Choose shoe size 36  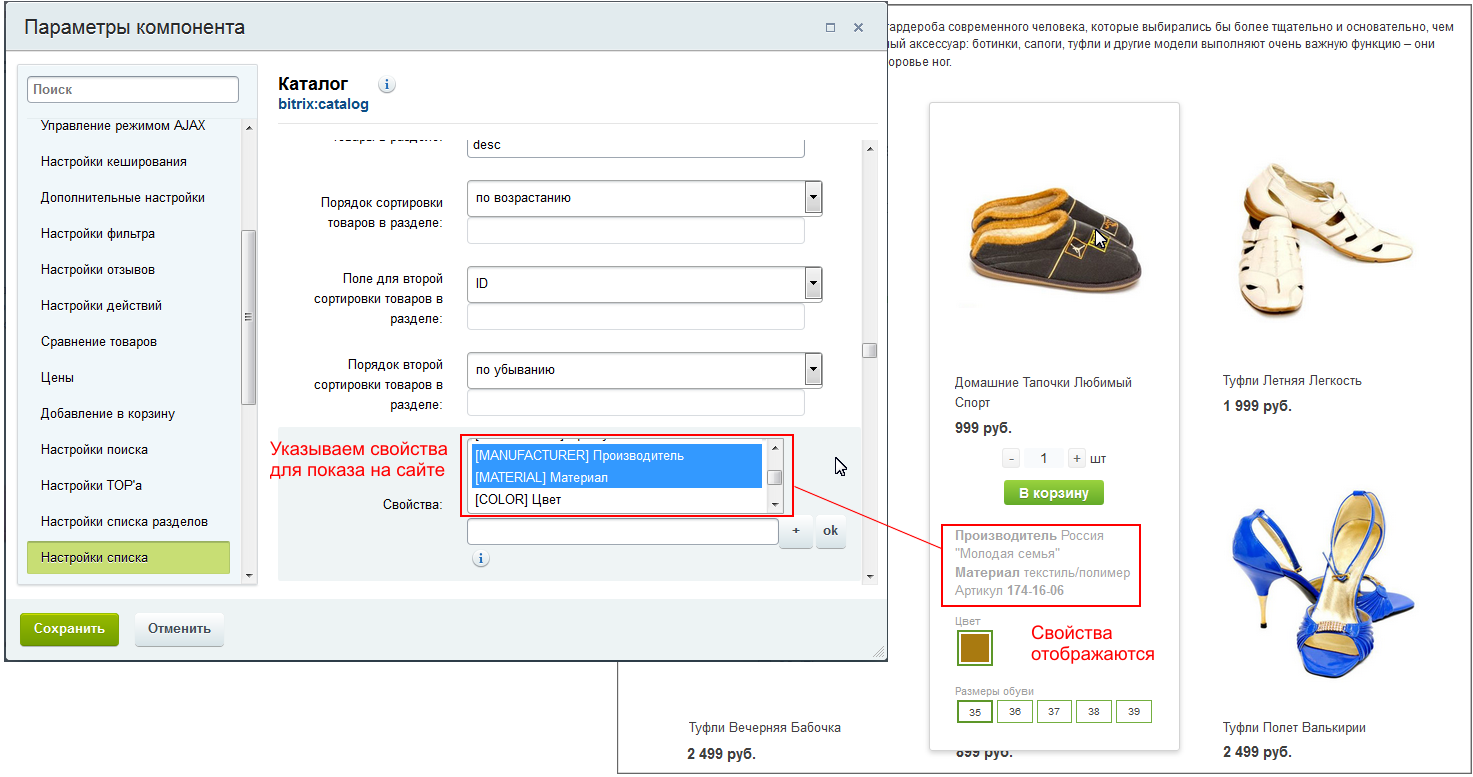pos(1015,711)
